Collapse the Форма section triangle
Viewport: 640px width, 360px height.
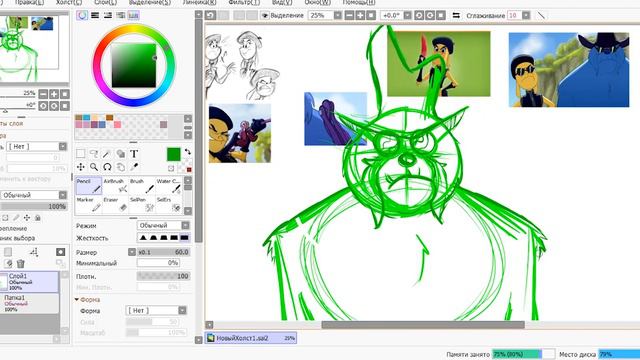click(77, 300)
